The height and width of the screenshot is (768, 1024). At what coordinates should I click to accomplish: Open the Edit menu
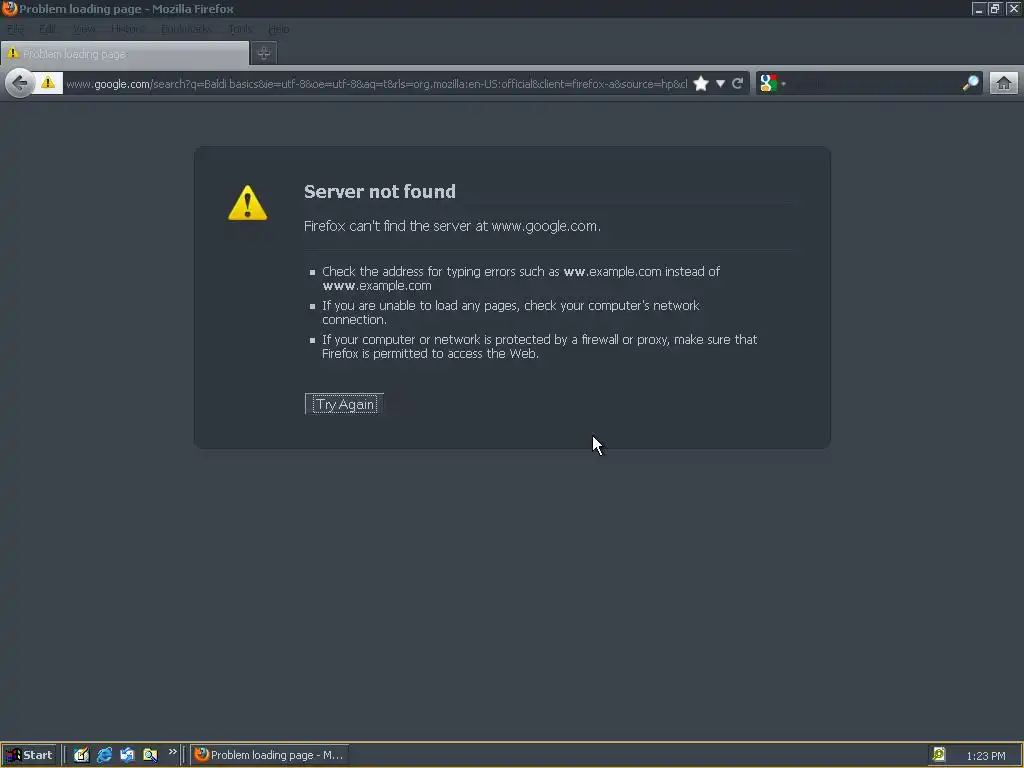[x=47, y=29]
